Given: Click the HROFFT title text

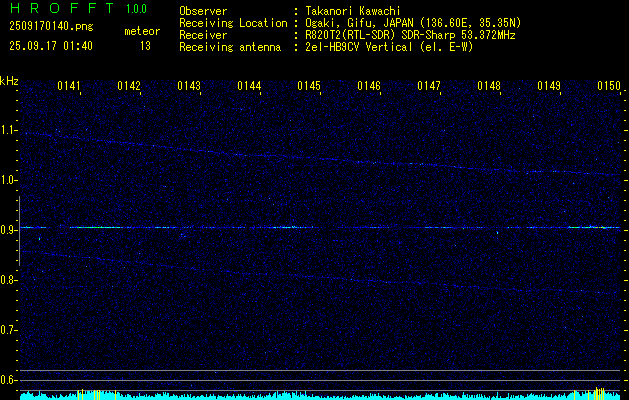Looking at the screenshot, I should [x=56, y=9].
